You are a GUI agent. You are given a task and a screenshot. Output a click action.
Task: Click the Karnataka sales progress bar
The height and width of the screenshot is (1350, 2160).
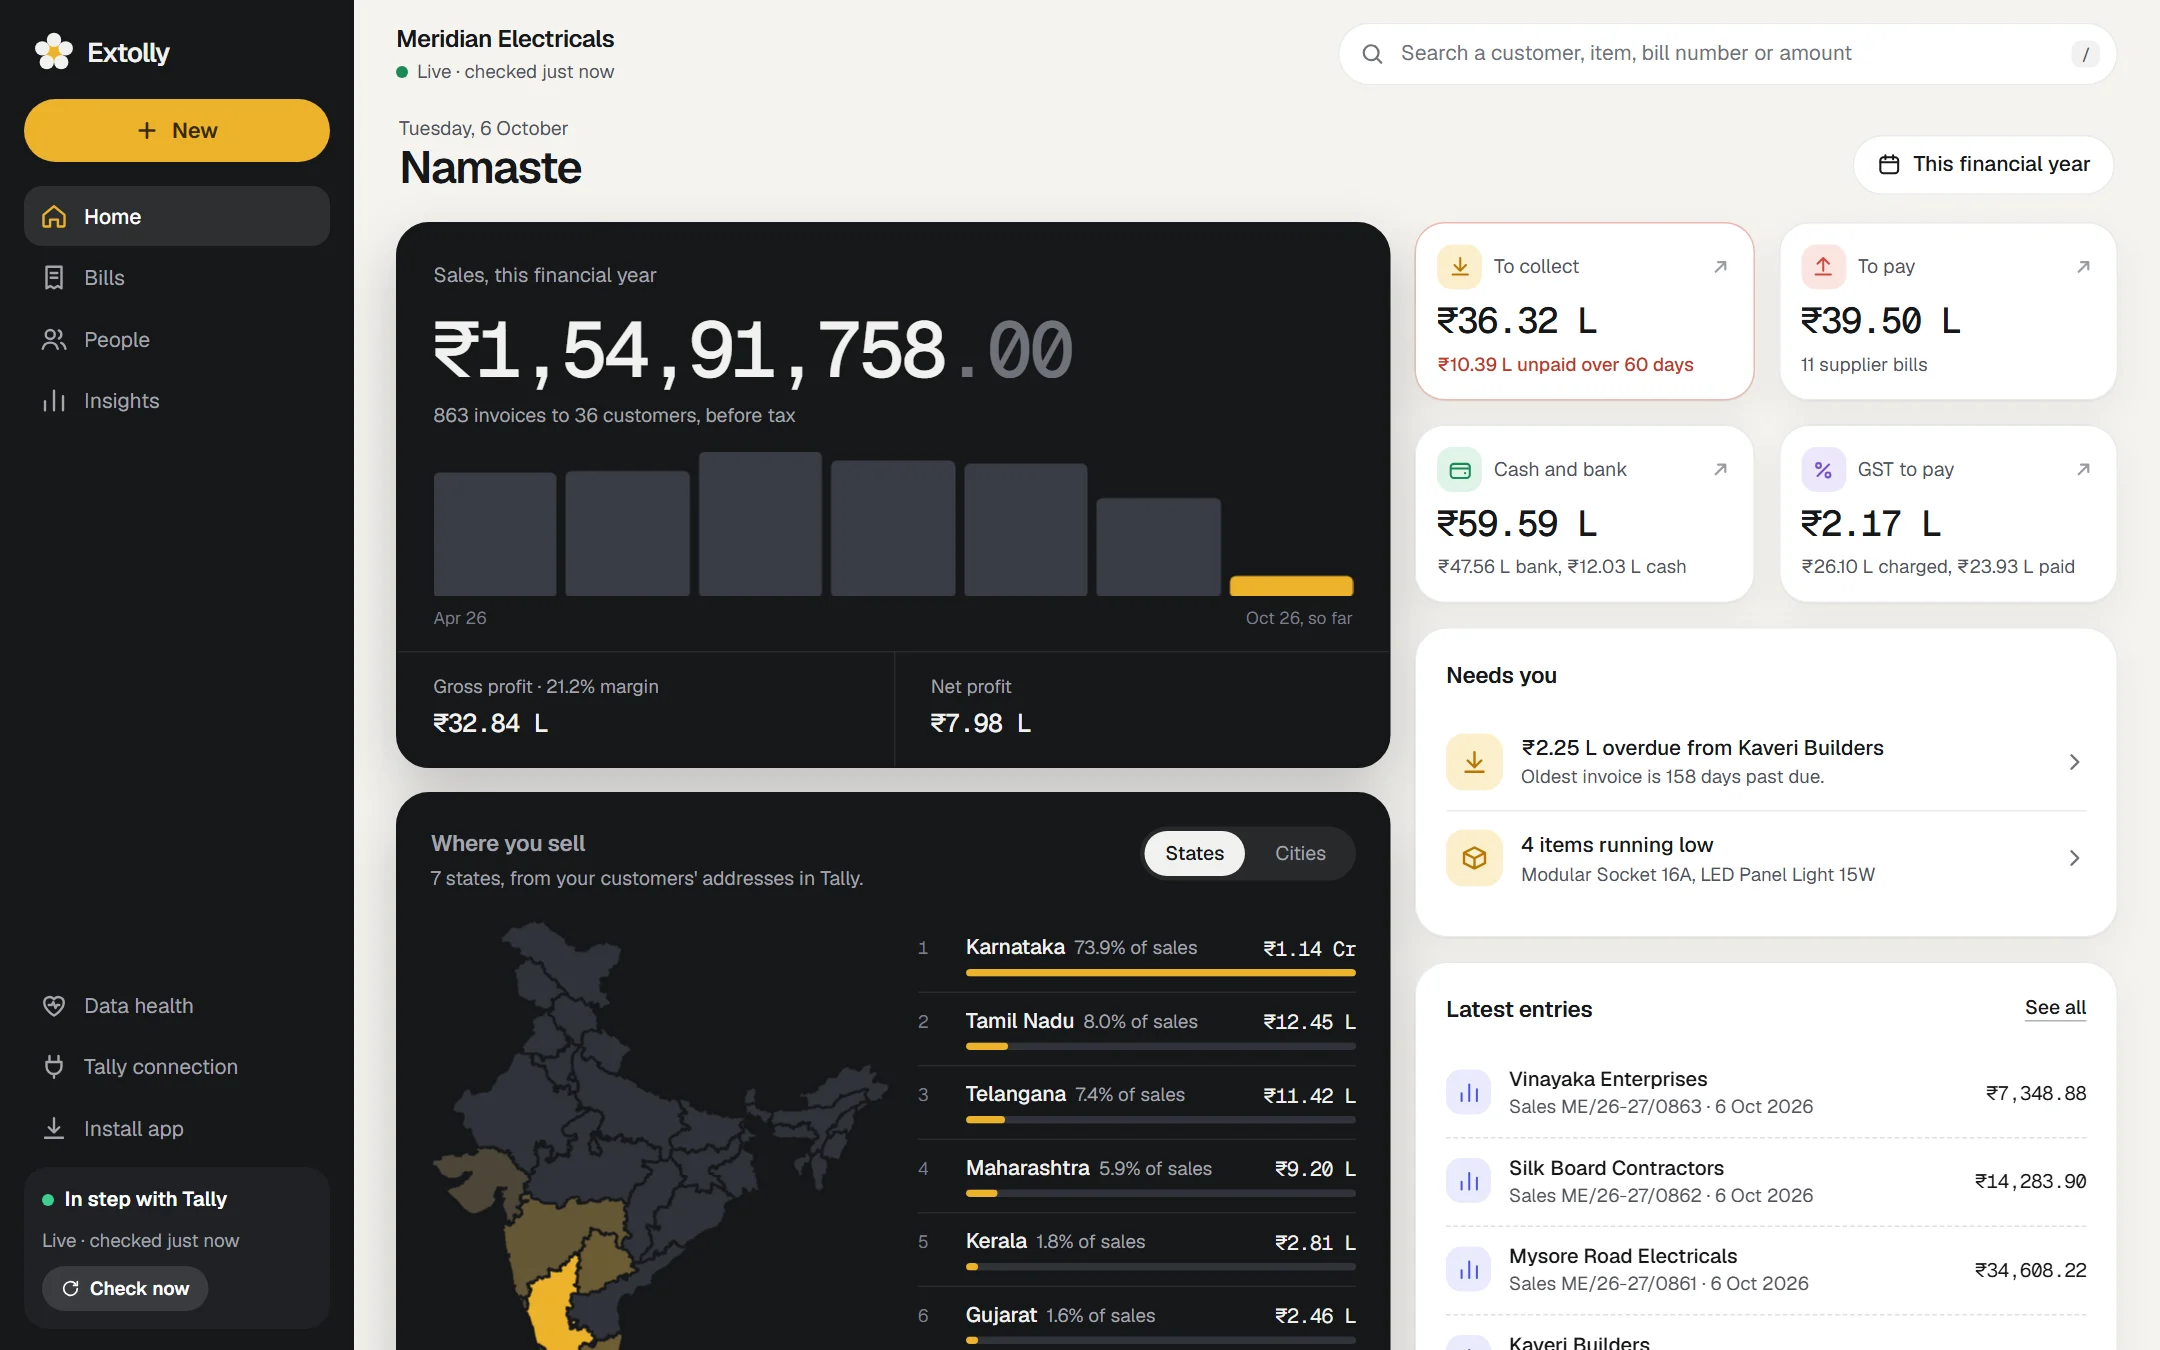coord(1160,972)
